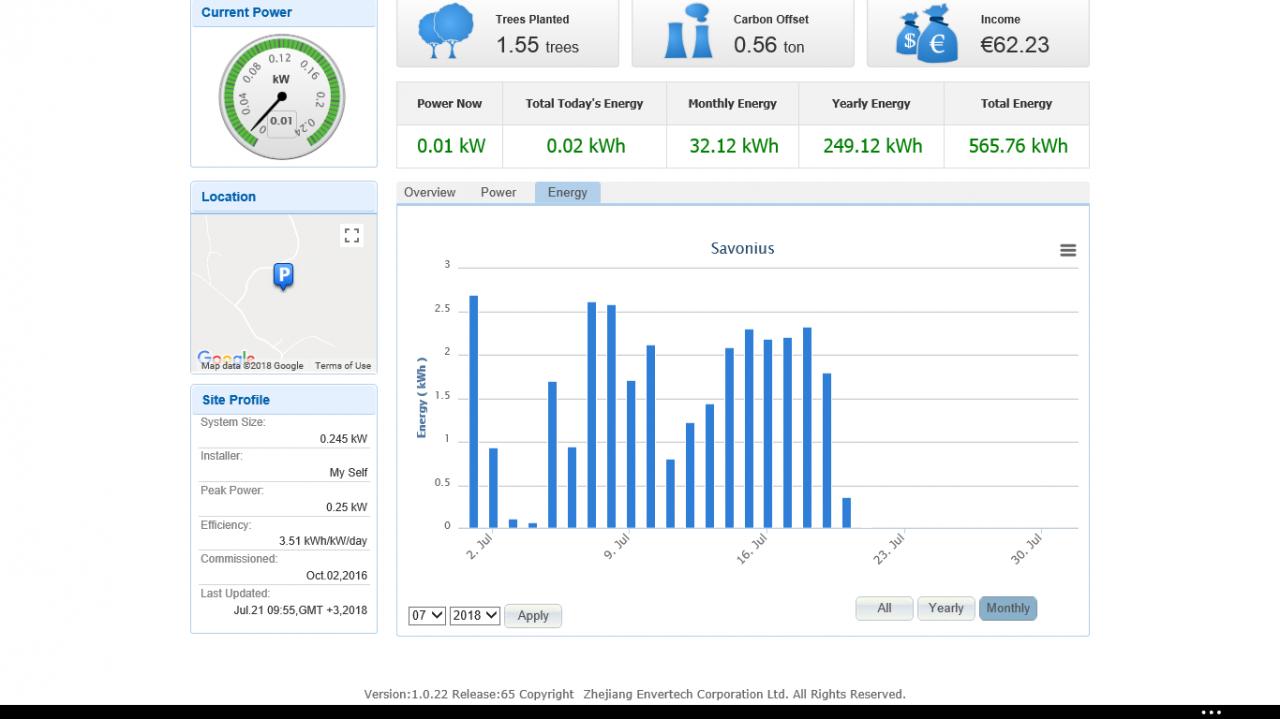This screenshot has width=1280, height=719.
Task: Click the Power Now value 0.01 kW
Action: click(x=451, y=146)
